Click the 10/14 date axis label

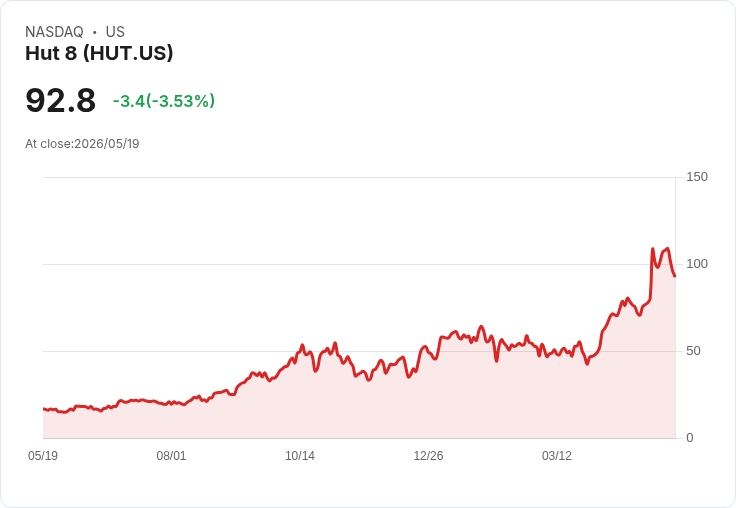point(300,456)
